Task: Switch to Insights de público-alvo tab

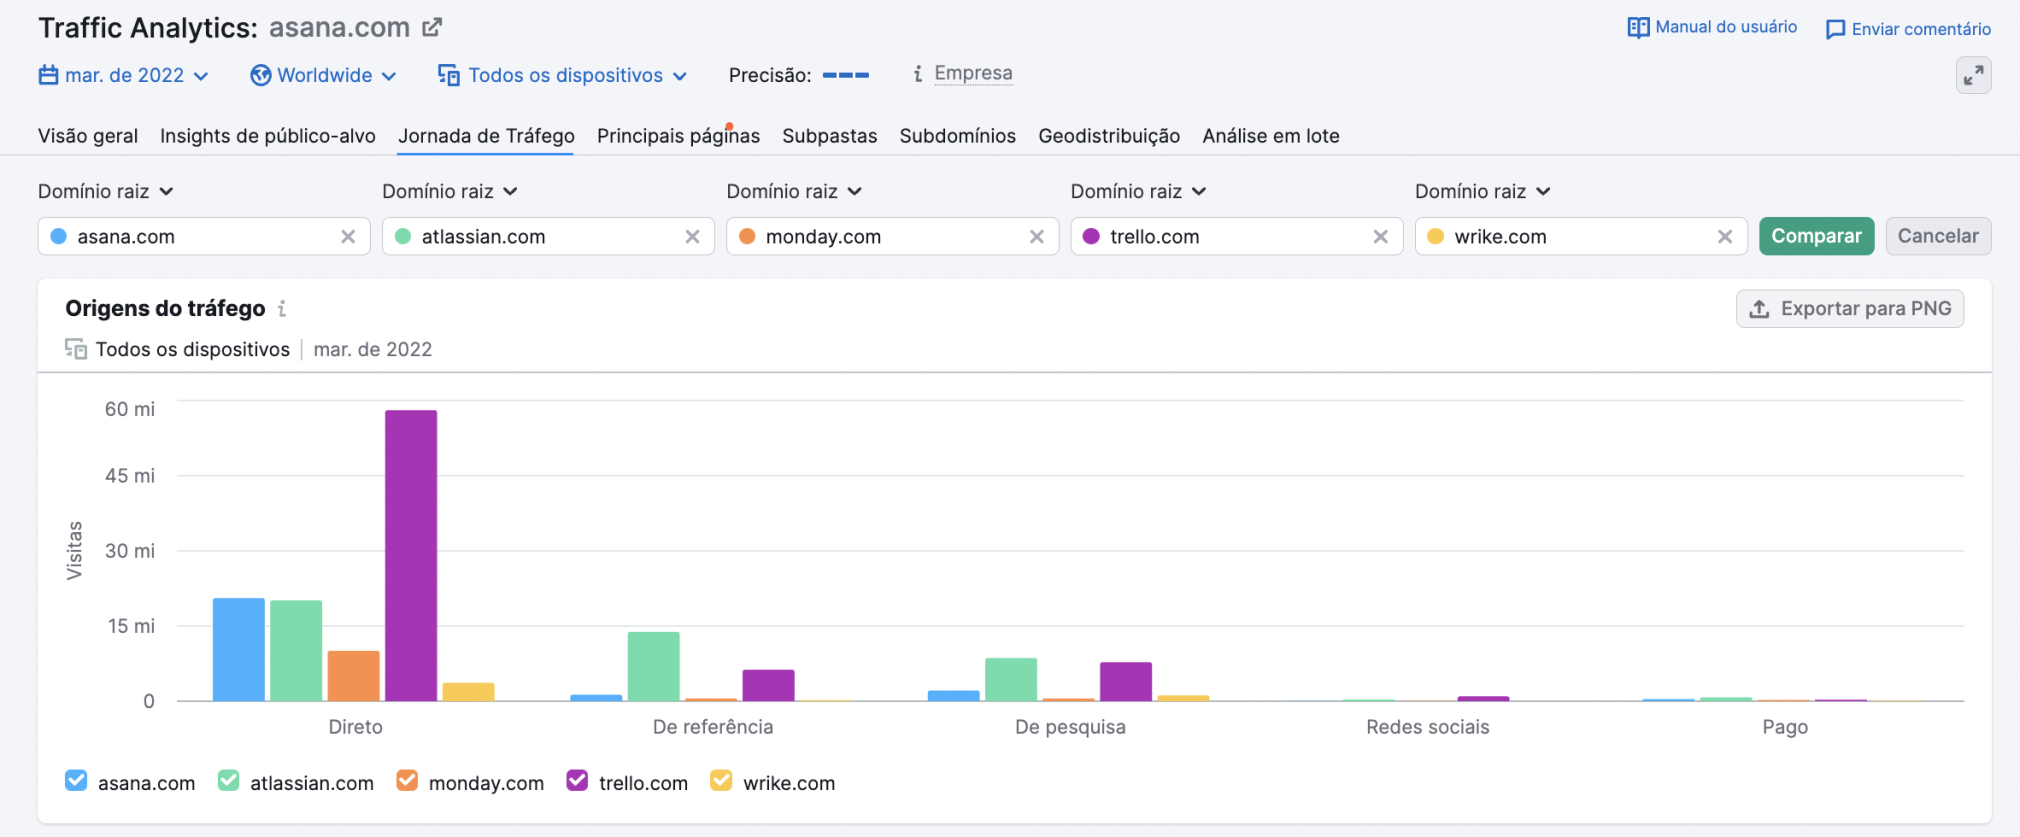Action: [268, 136]
